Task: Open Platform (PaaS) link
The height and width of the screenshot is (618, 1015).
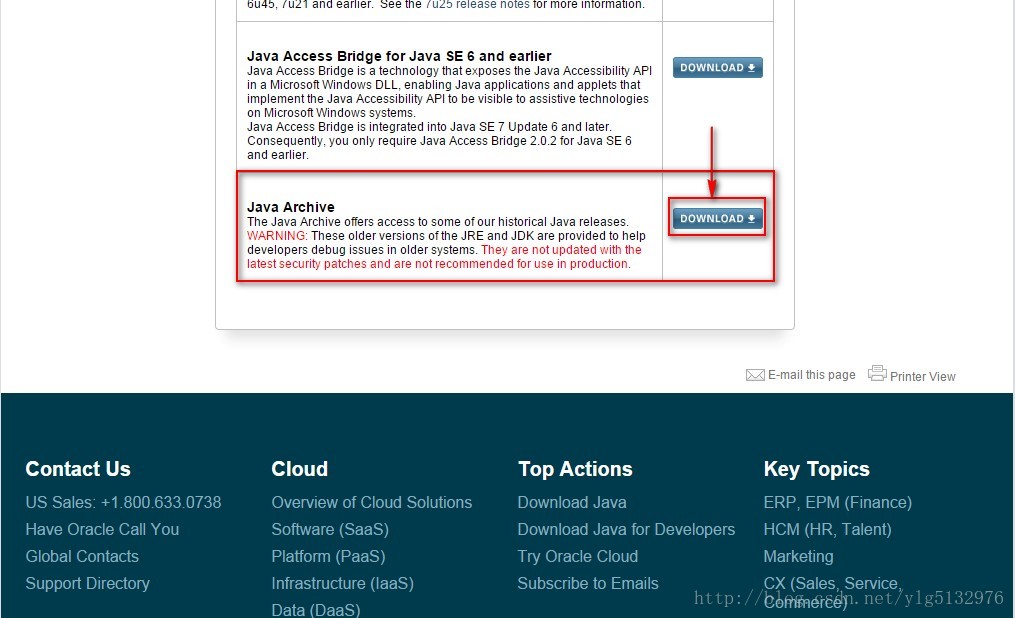Action: (x=328, y=557)
